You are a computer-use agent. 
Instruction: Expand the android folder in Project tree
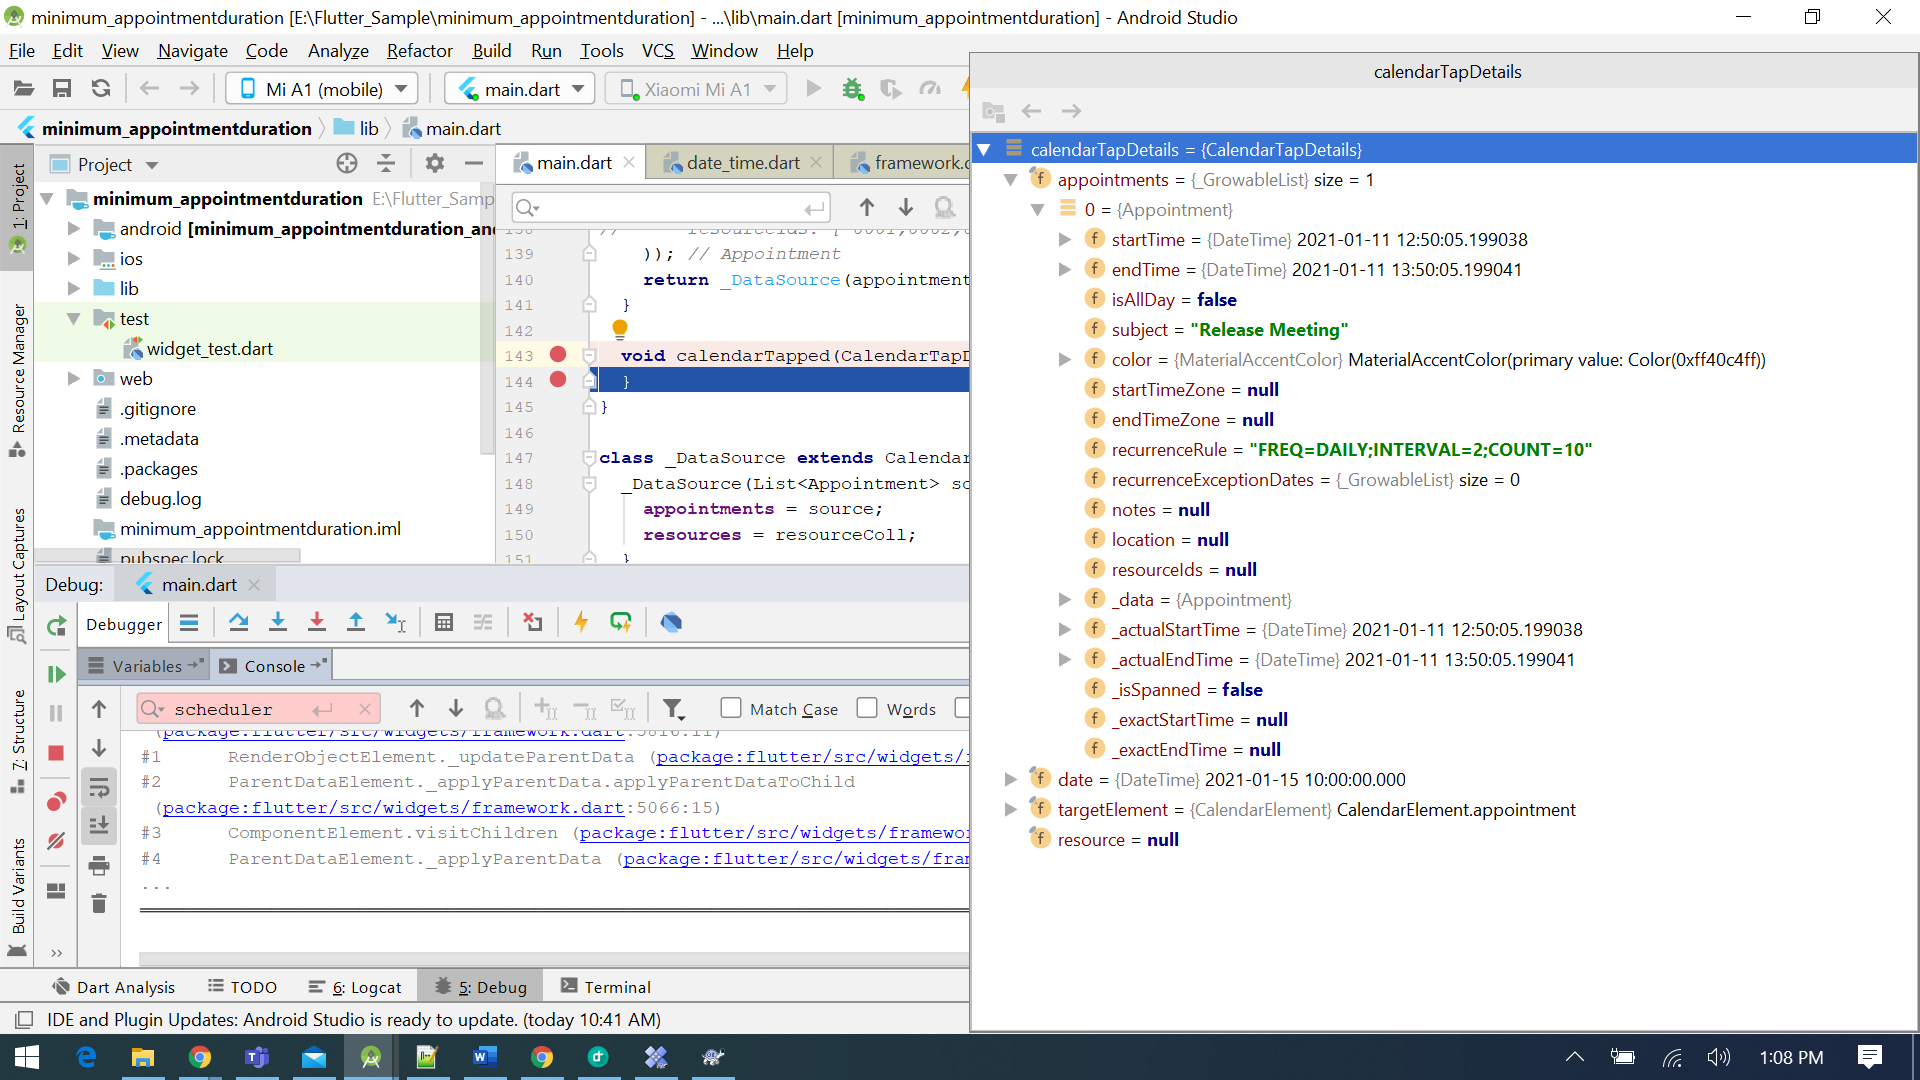(x=73, y=229)
